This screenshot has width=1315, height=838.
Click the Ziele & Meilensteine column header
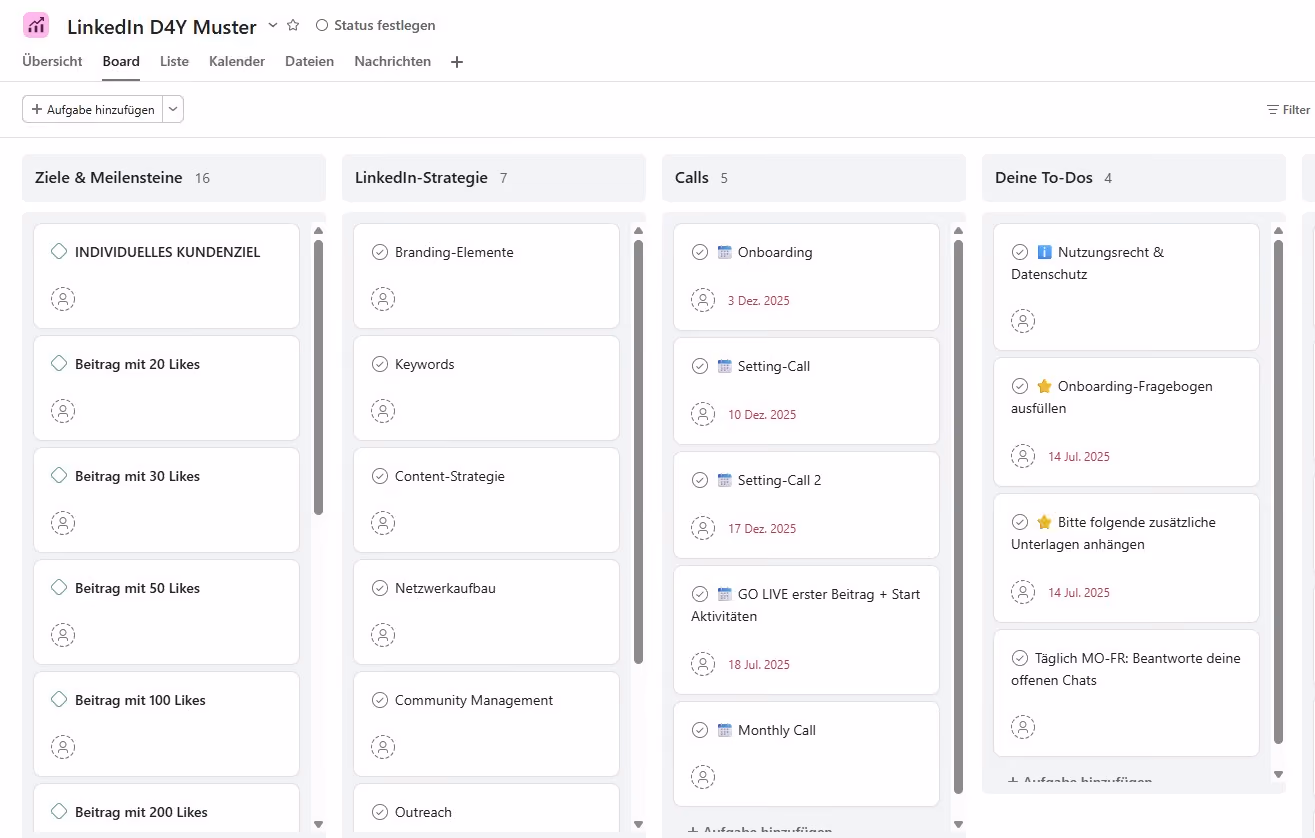pos(174,178)
